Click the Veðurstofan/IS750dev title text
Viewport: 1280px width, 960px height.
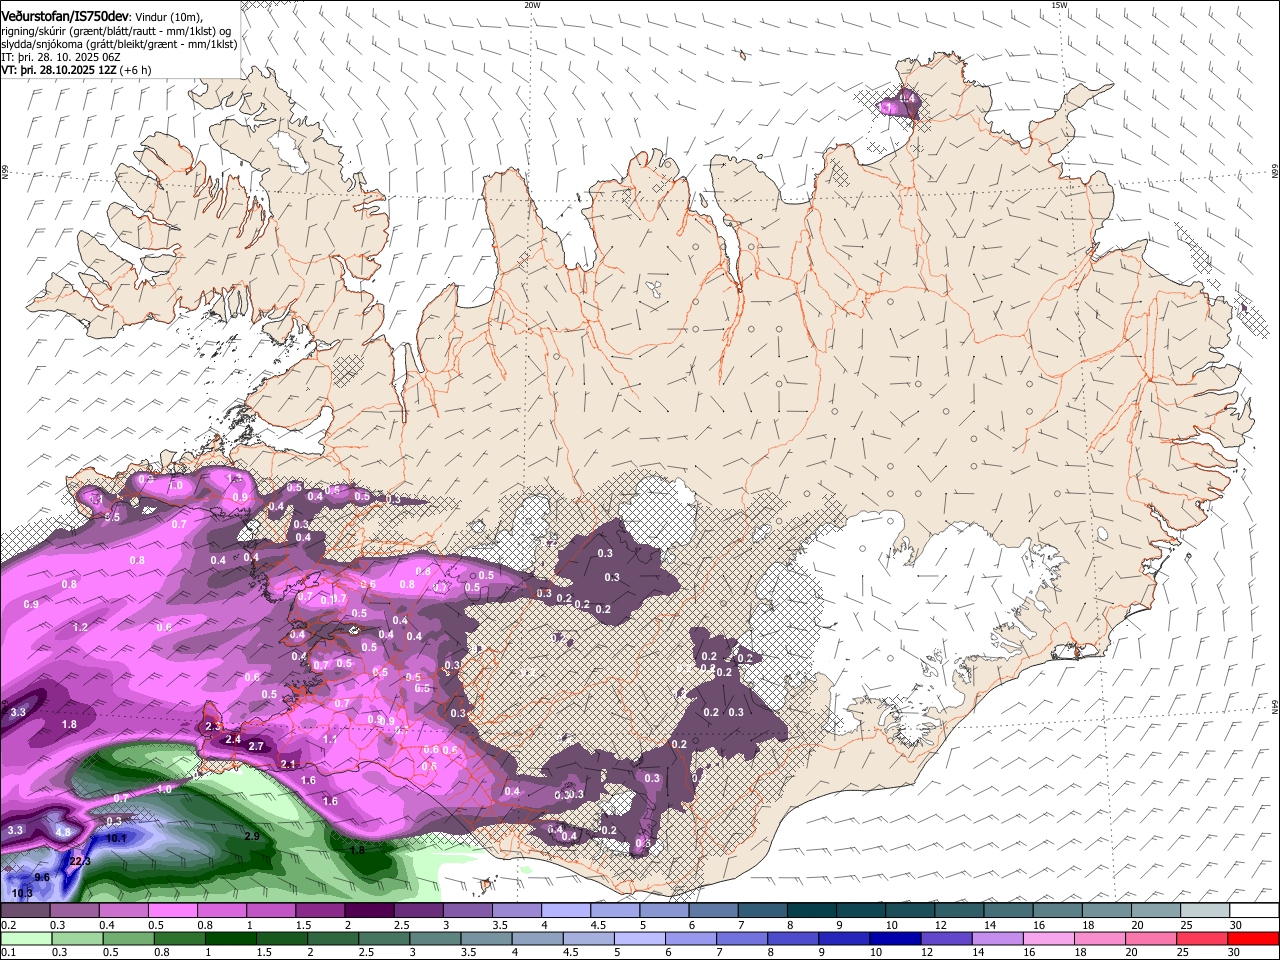(64, 16)
